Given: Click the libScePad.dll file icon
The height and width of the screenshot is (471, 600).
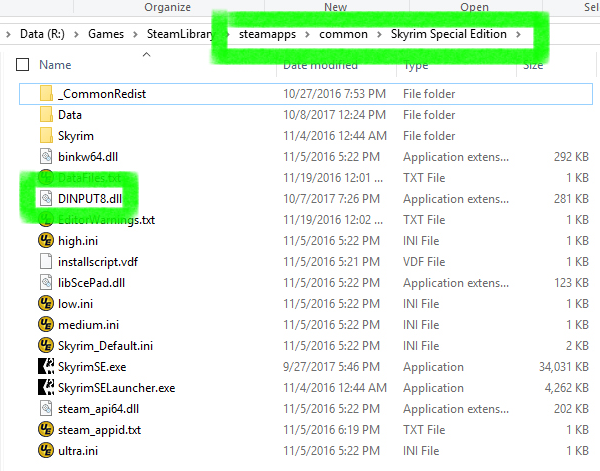Looking at the screenshot, I should click(x=46, y=283).
